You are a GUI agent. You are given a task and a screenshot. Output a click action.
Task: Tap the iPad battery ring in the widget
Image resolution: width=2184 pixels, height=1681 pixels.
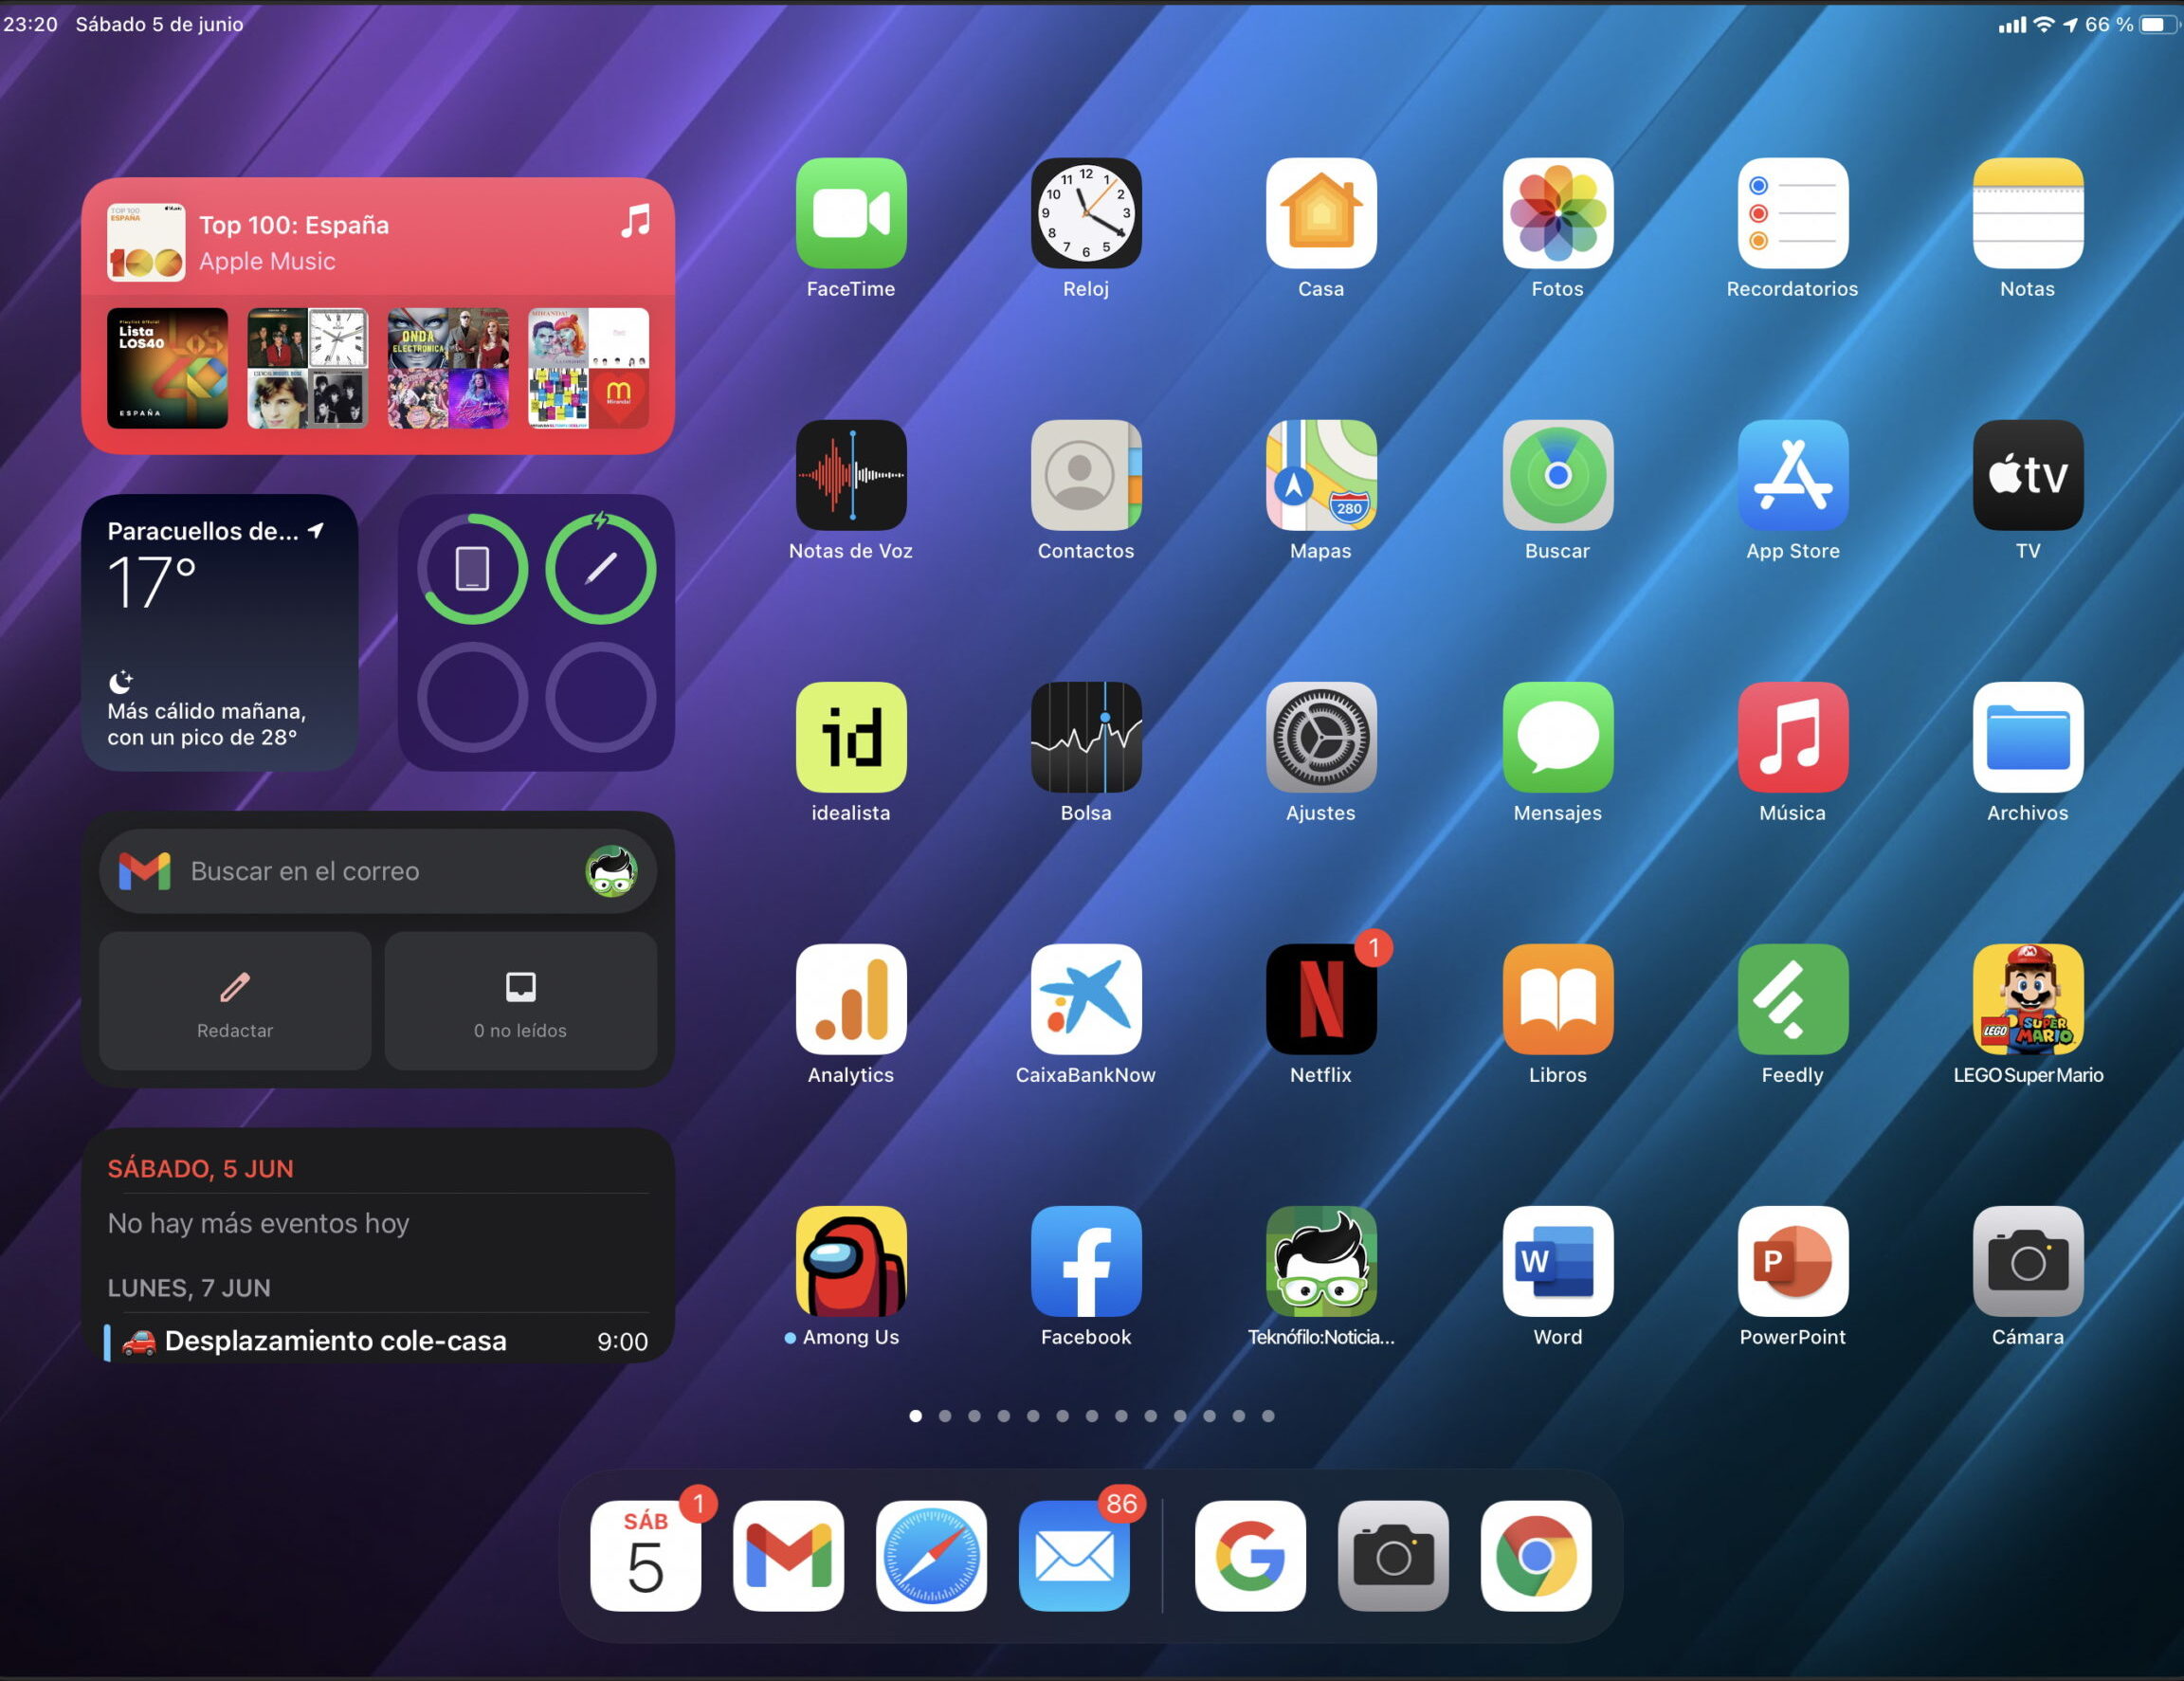click(x=472, y=569)
